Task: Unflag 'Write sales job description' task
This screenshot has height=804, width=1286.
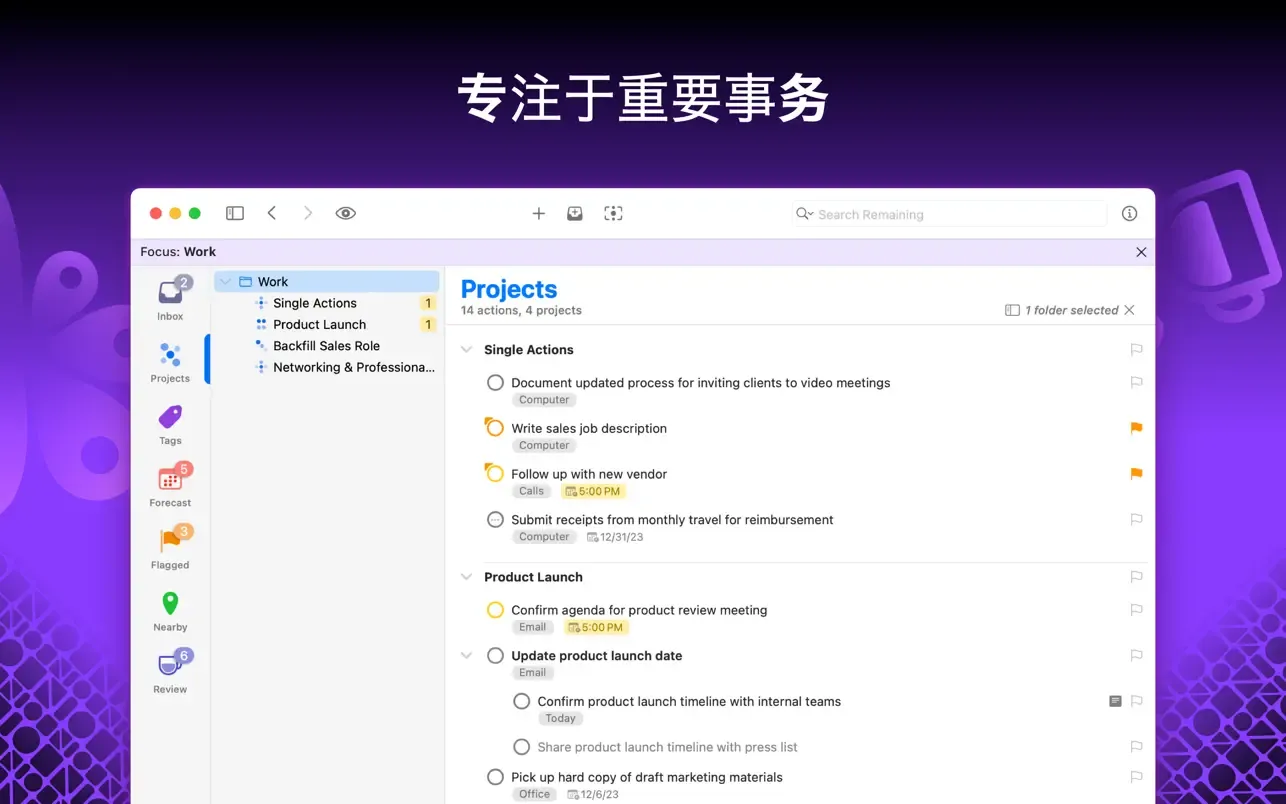Action: click(1136, 428)
